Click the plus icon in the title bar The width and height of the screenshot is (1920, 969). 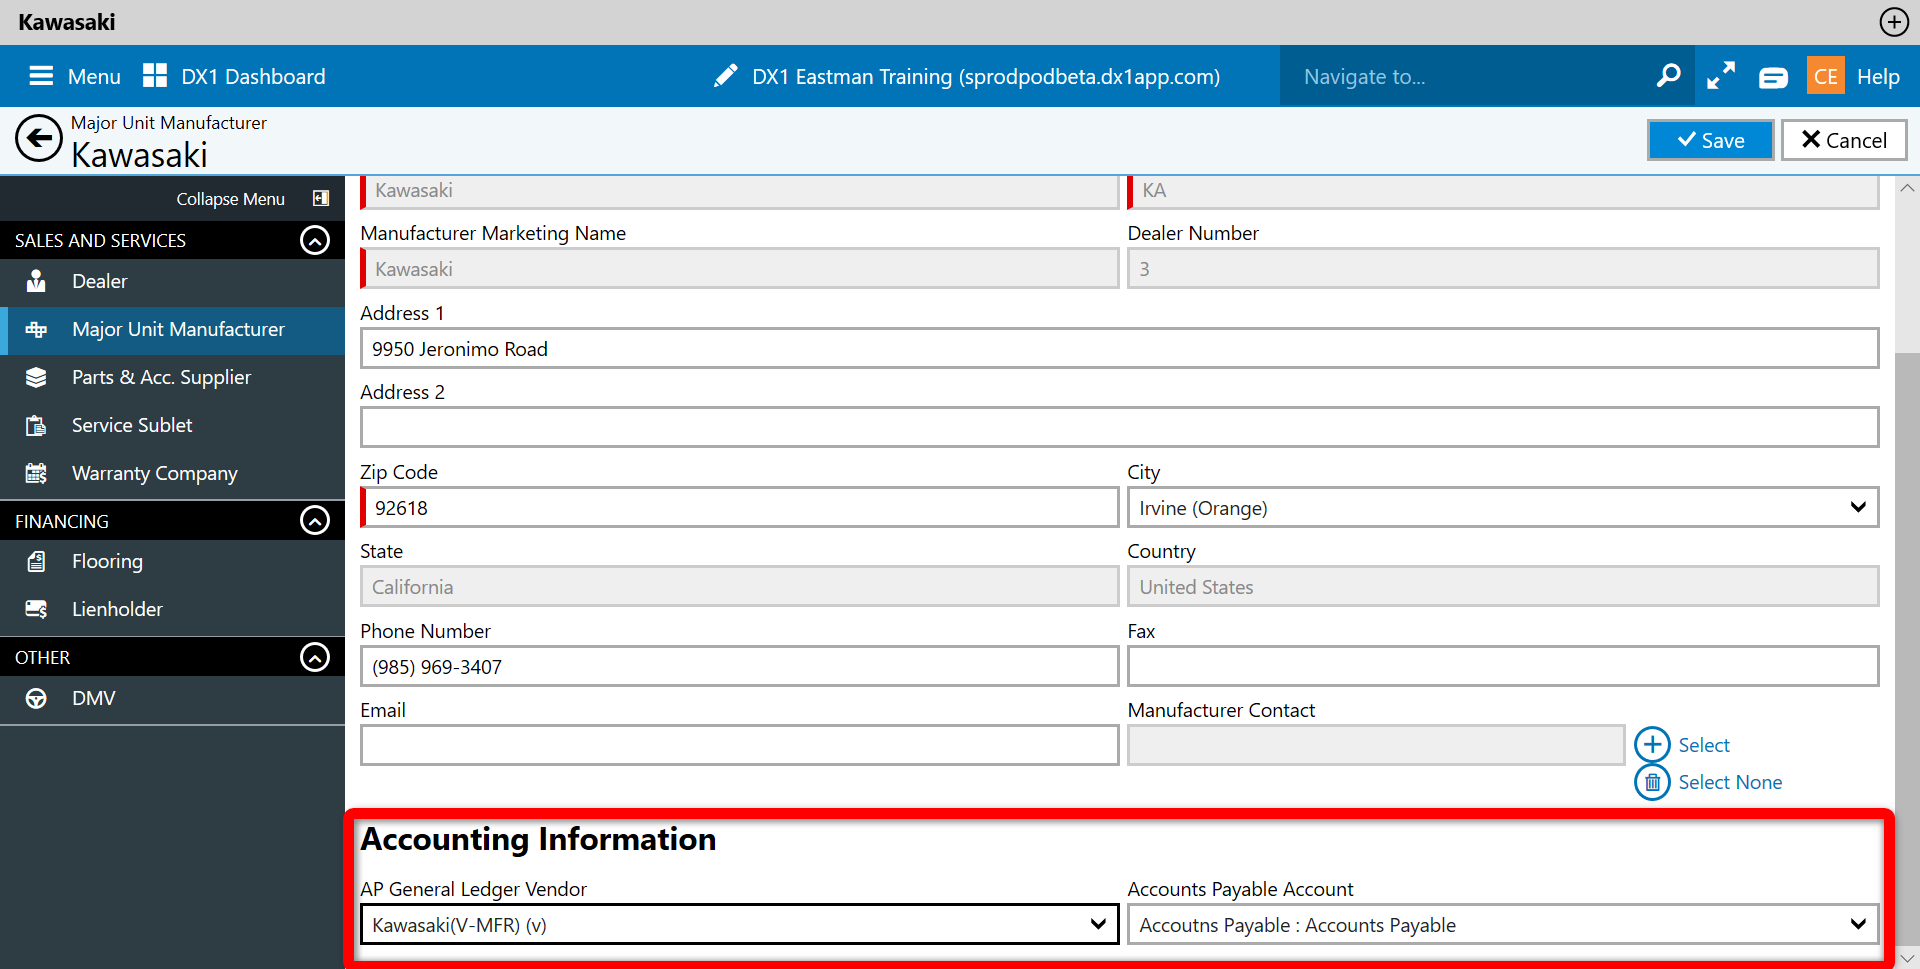pyautogui.click(x=1894, y=22)
